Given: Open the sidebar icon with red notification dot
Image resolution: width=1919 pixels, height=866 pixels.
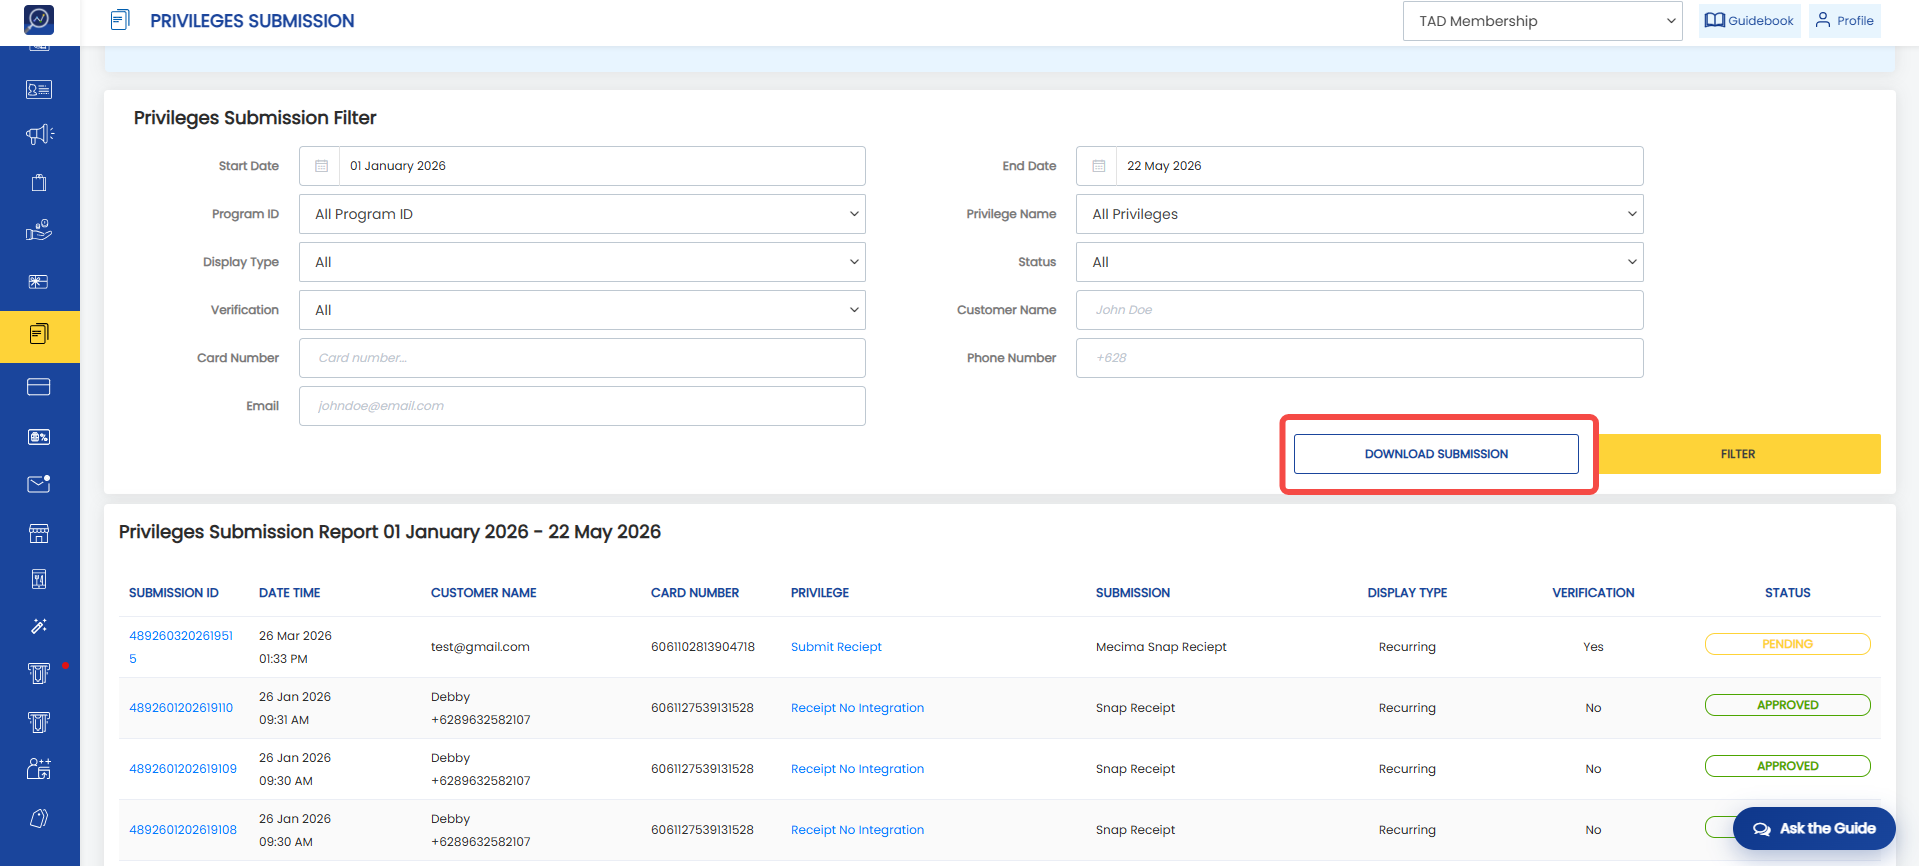Looking at the screenshot, I should point(39,673).
